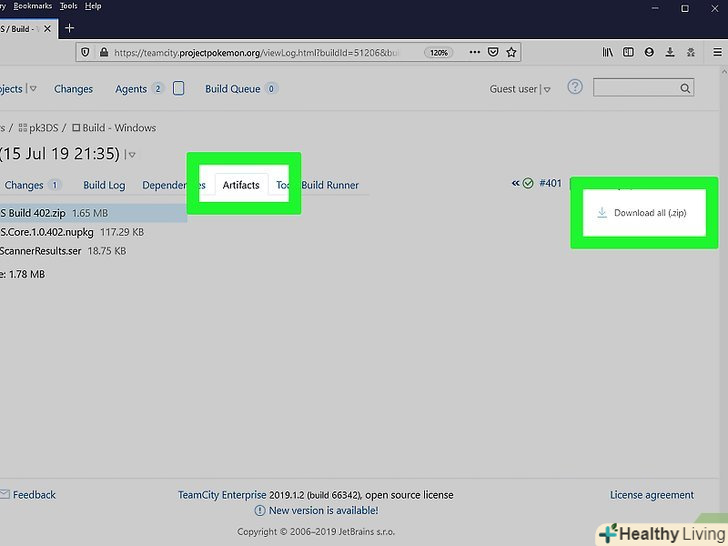
Task: Click the search magnifier icon
Action: (685, 88)
